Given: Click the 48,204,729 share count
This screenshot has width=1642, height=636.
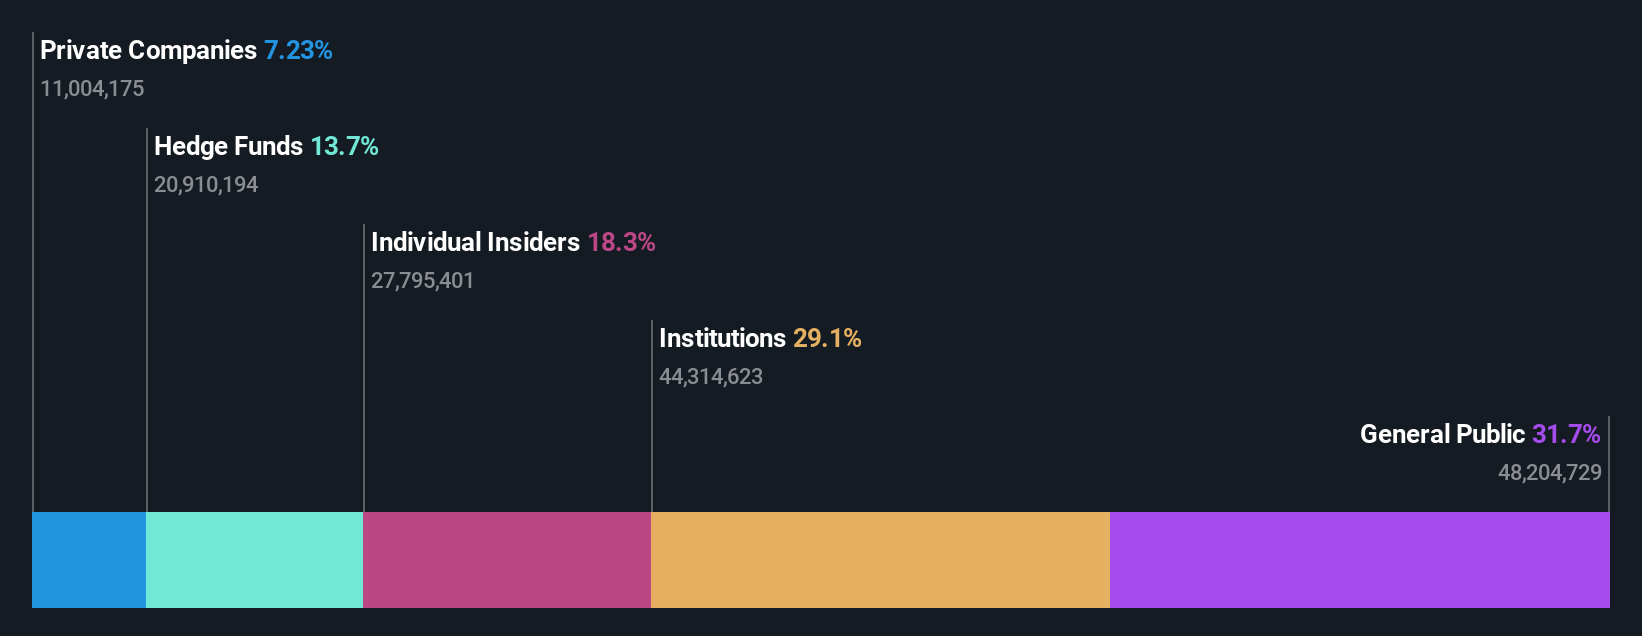Looking at the screenshot, I should (x=1550, y=473).
